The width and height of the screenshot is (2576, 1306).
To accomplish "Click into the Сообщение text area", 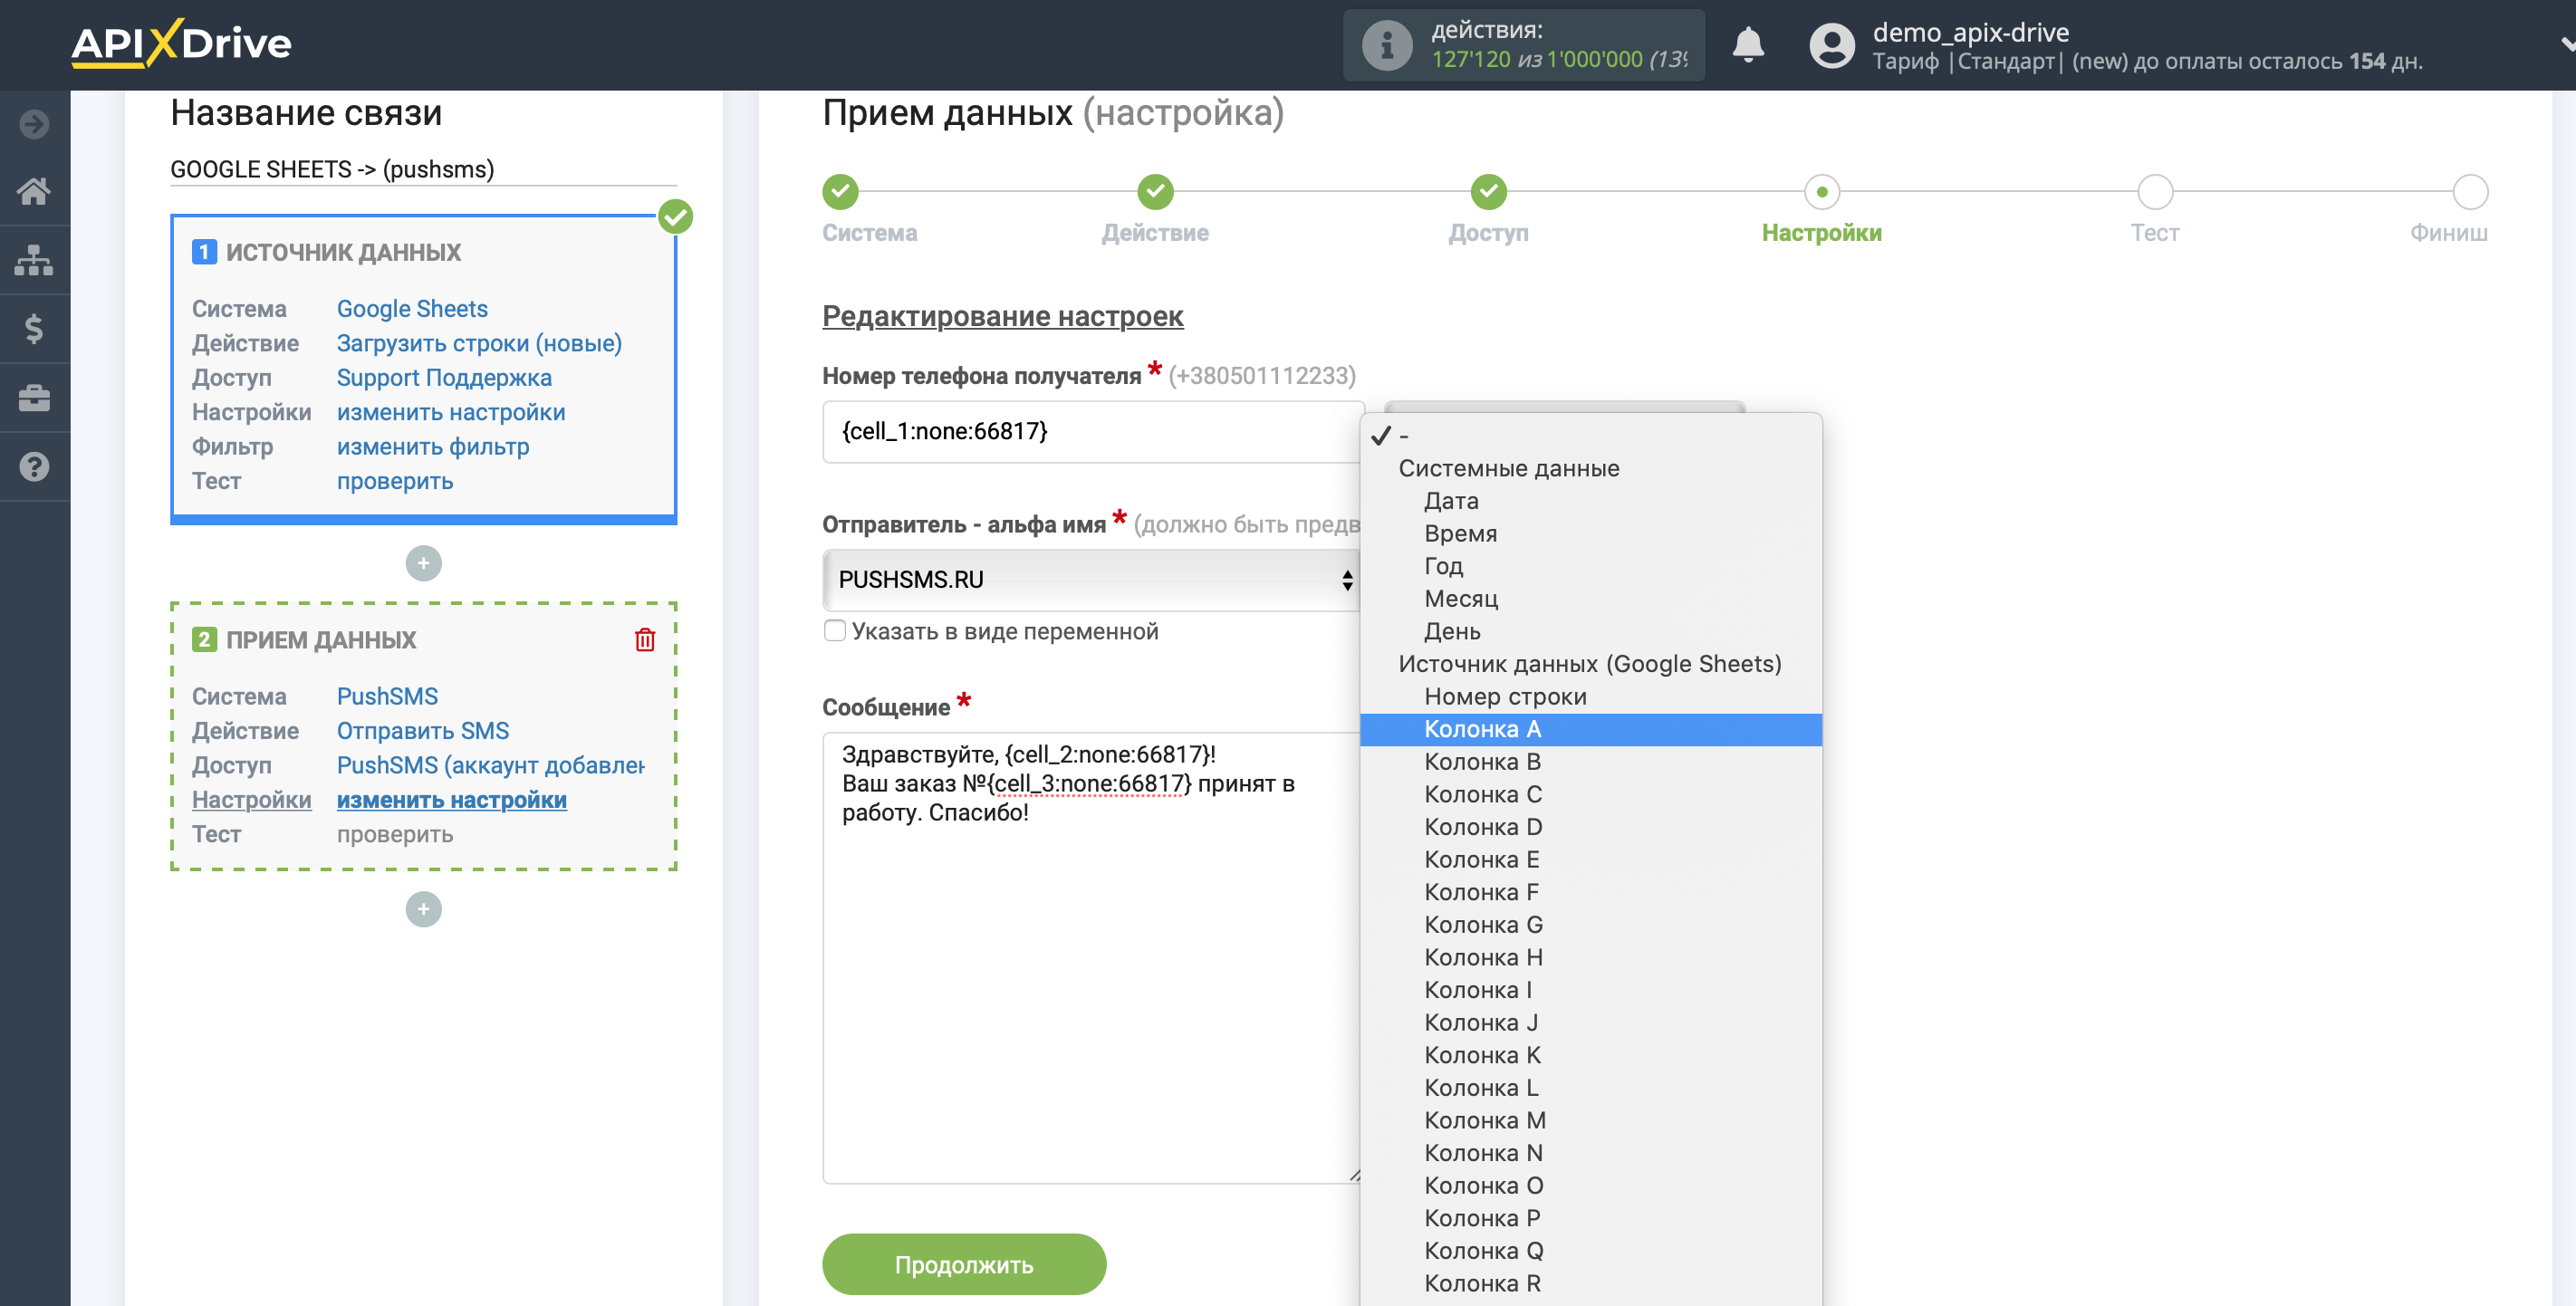I will click(x=1092, y=958).
